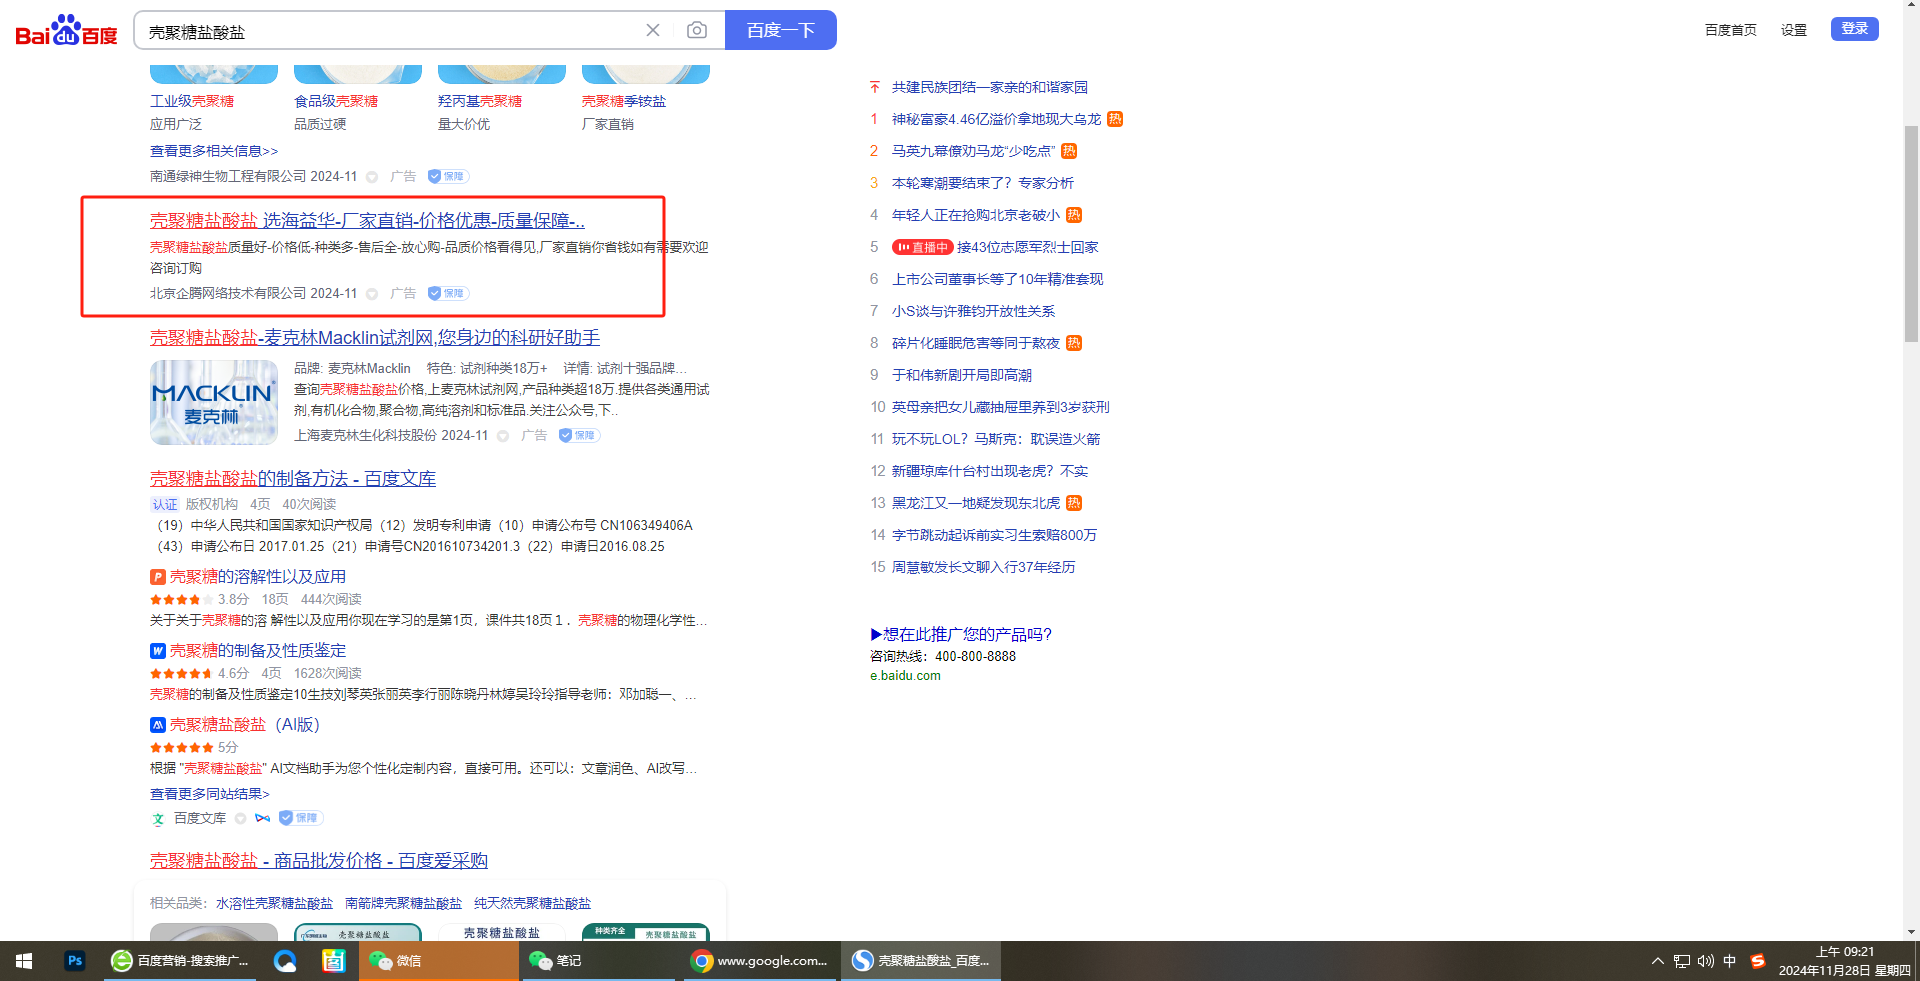Click the blue A icon beside 壳聚糖盐酸盐 (AI版)
The width and height of the screenshot is (1920, 981).
click(x=158, y=725)
